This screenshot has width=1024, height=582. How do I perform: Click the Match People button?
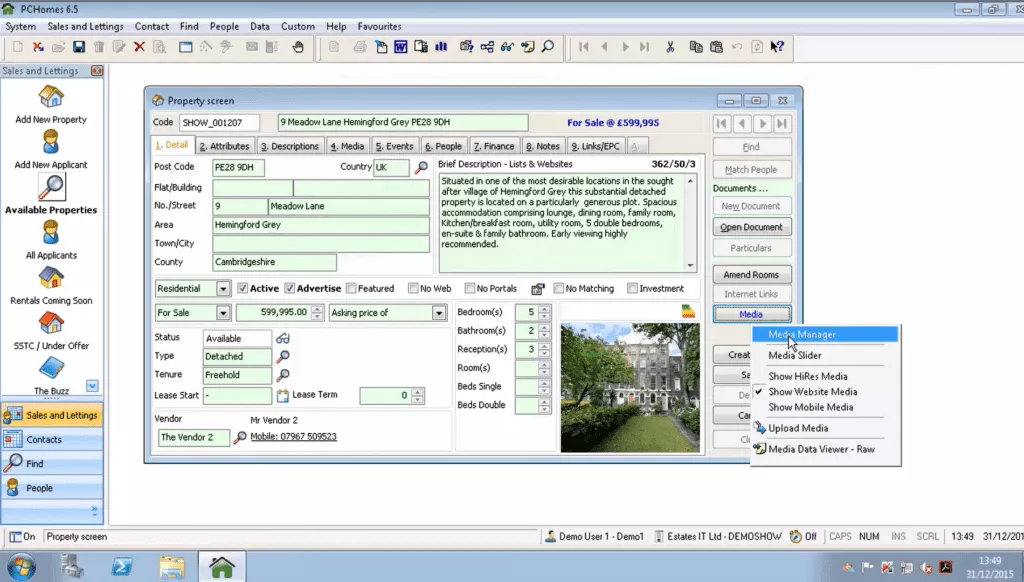coord(752,170)
